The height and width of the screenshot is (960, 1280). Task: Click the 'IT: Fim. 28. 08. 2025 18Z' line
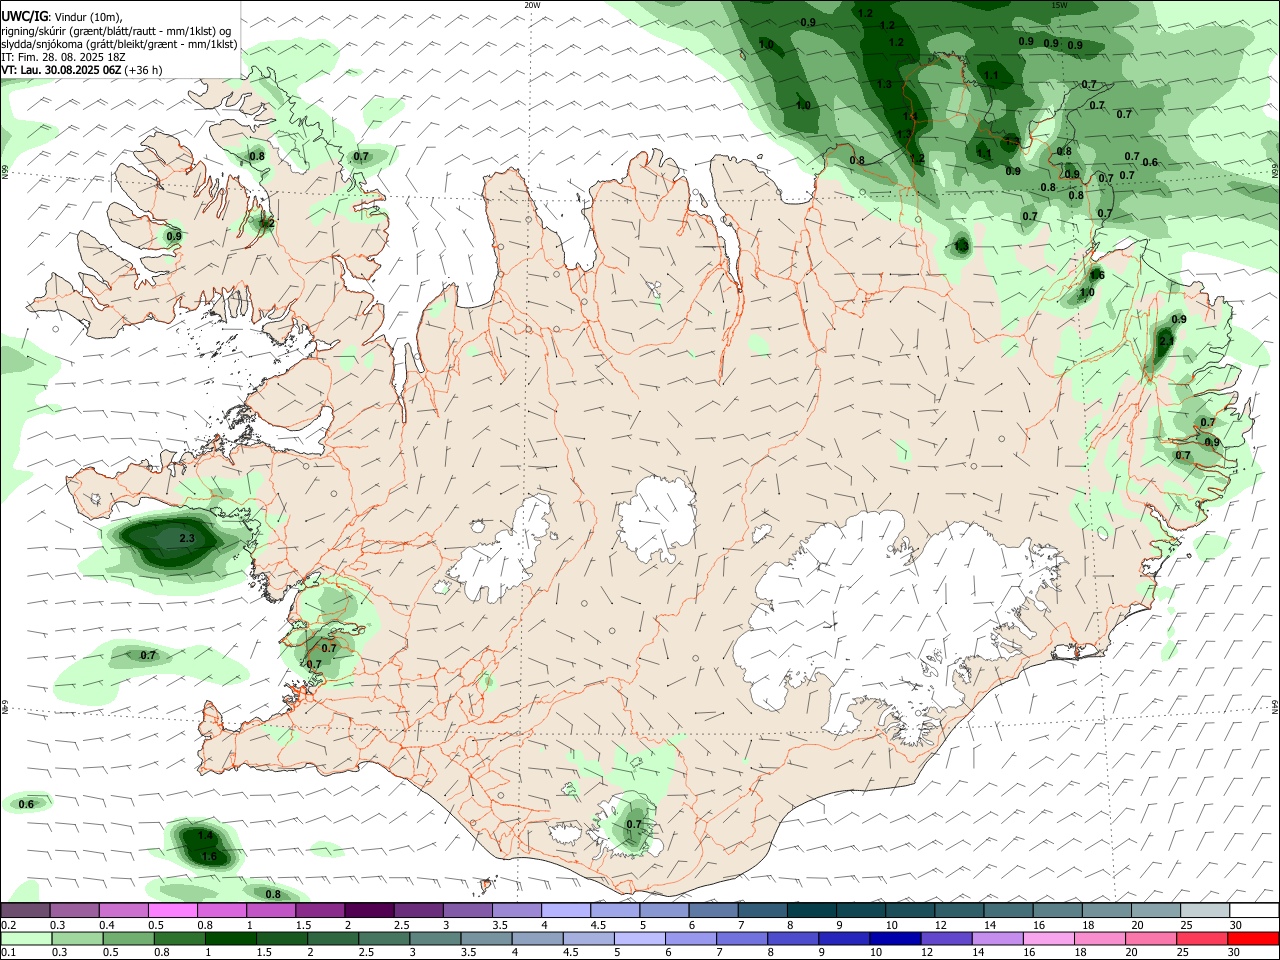tap(64, 57)
